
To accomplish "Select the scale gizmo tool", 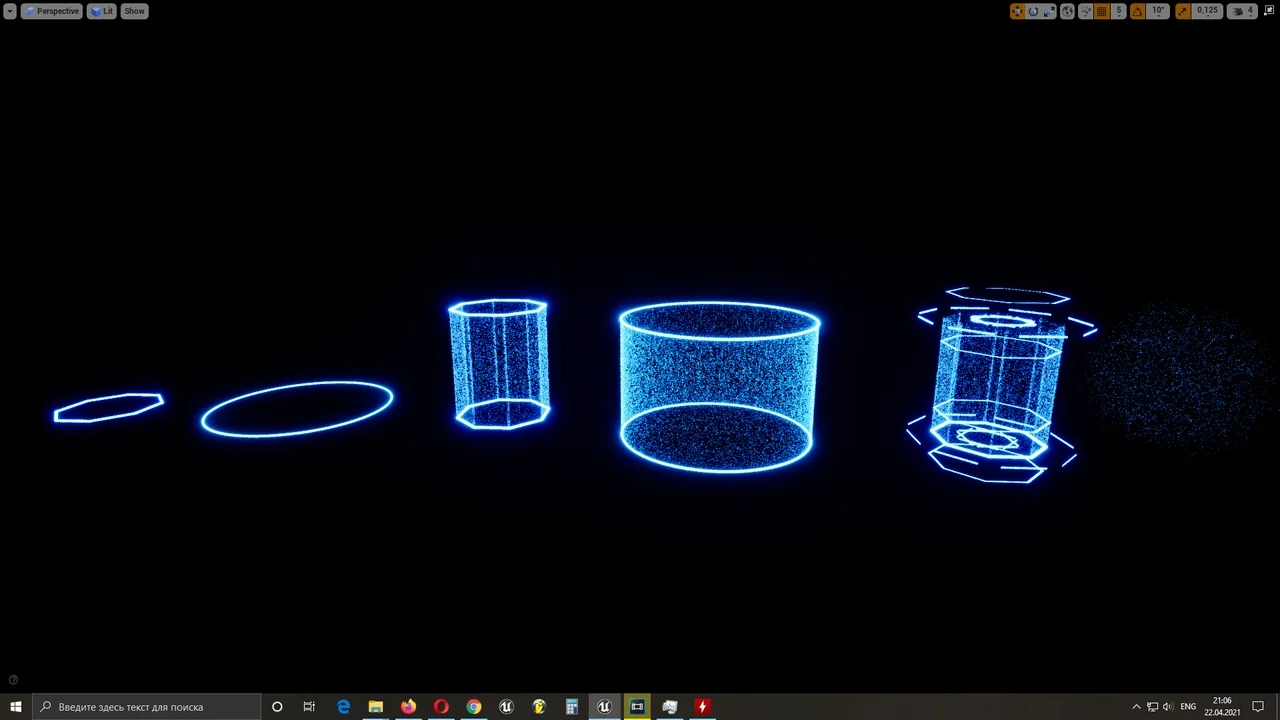I will tap(1049, 11).
